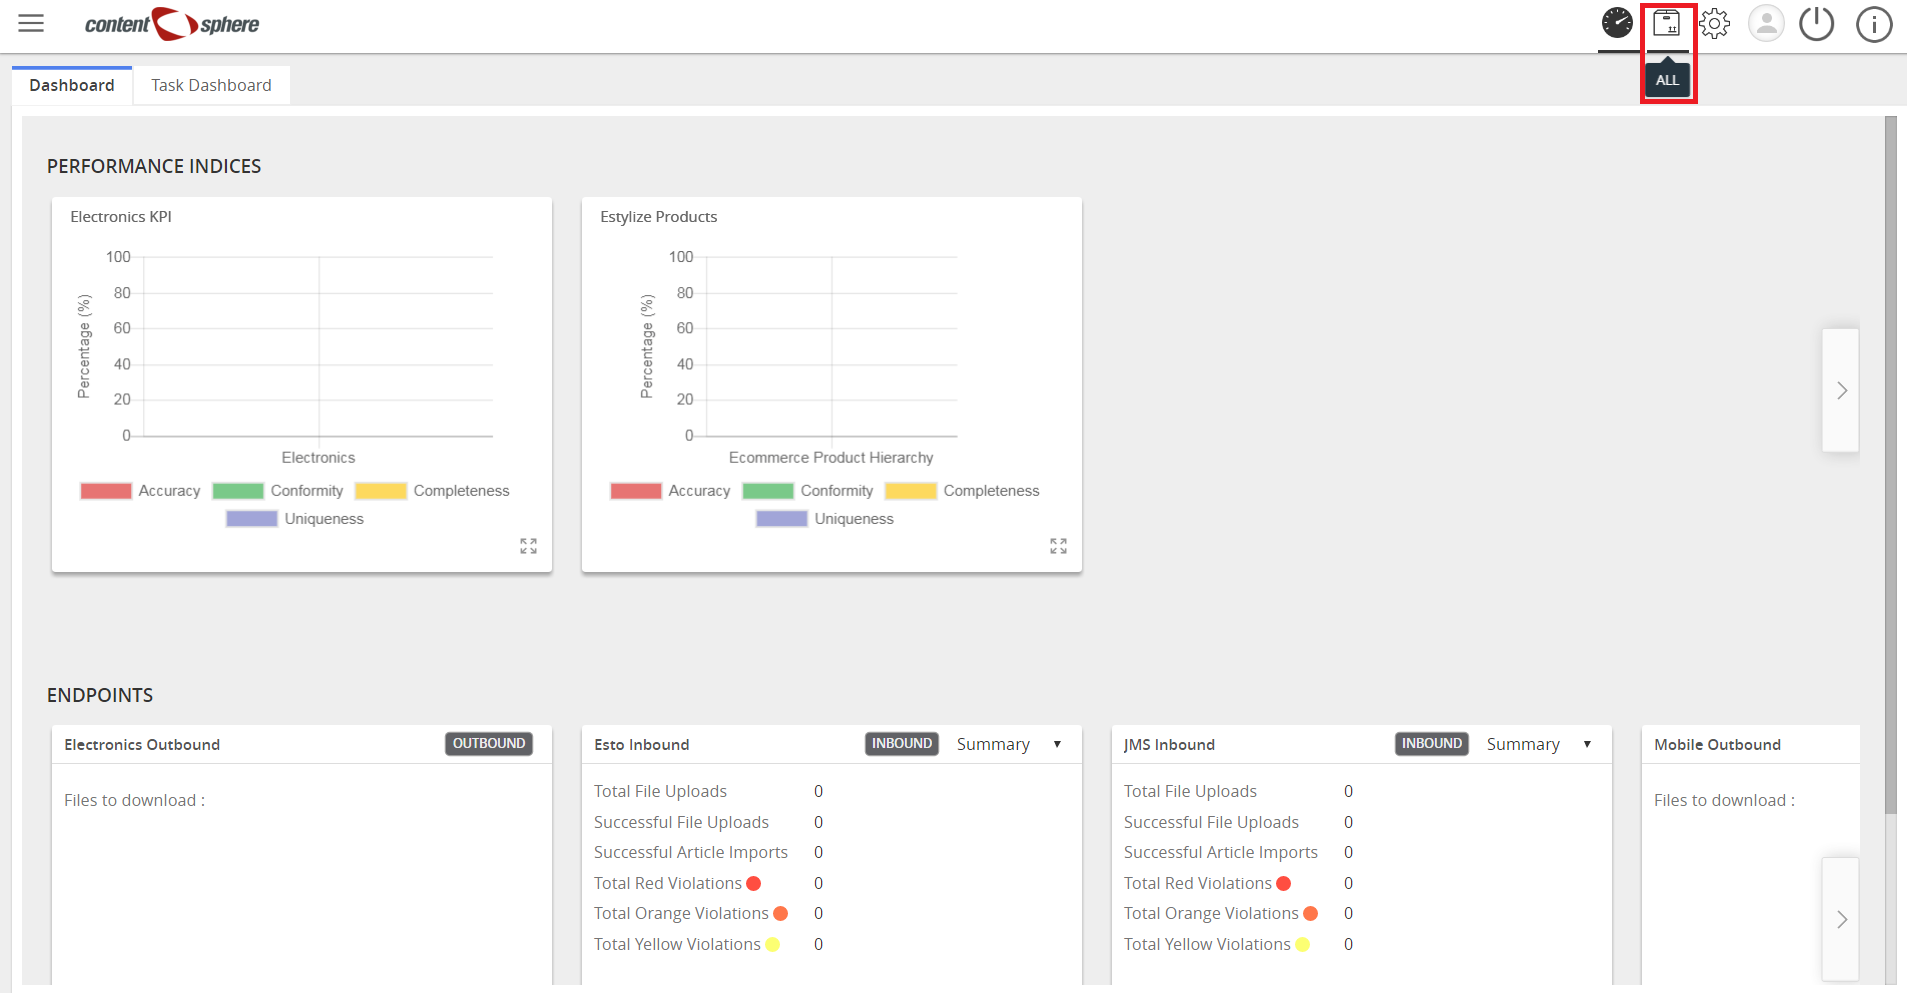
Task: Click the power logout icon
Action: coord(1816,23)
